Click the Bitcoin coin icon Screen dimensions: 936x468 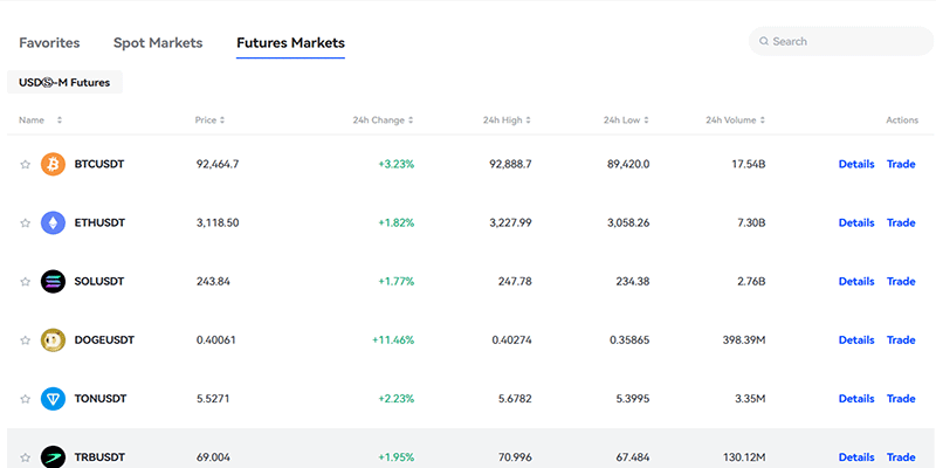53,164
